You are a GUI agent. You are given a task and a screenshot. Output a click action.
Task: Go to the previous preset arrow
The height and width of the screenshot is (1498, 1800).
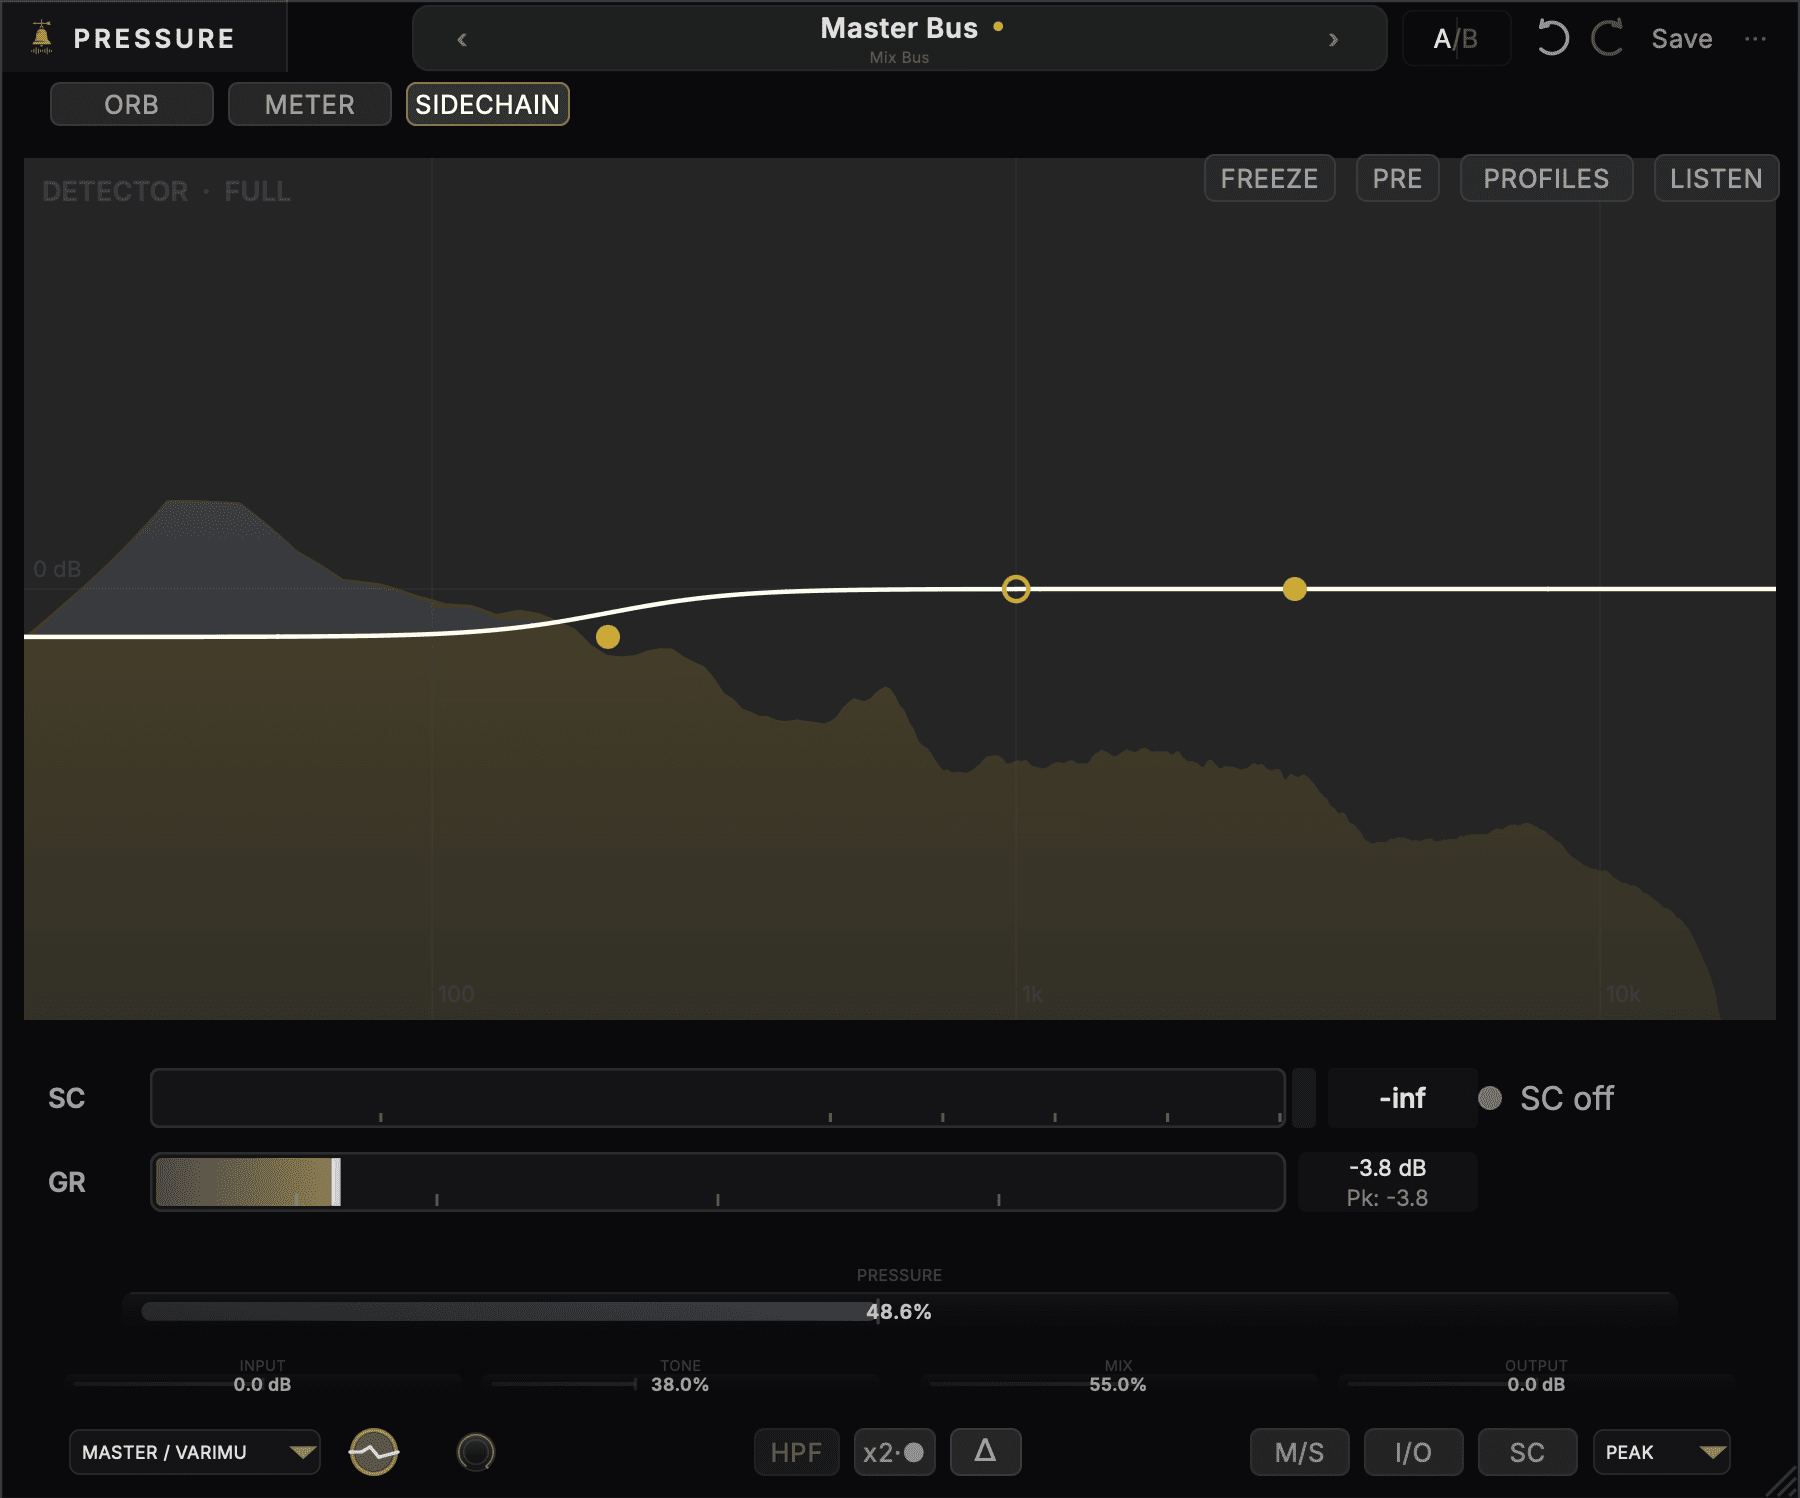[x=462, y=40]
